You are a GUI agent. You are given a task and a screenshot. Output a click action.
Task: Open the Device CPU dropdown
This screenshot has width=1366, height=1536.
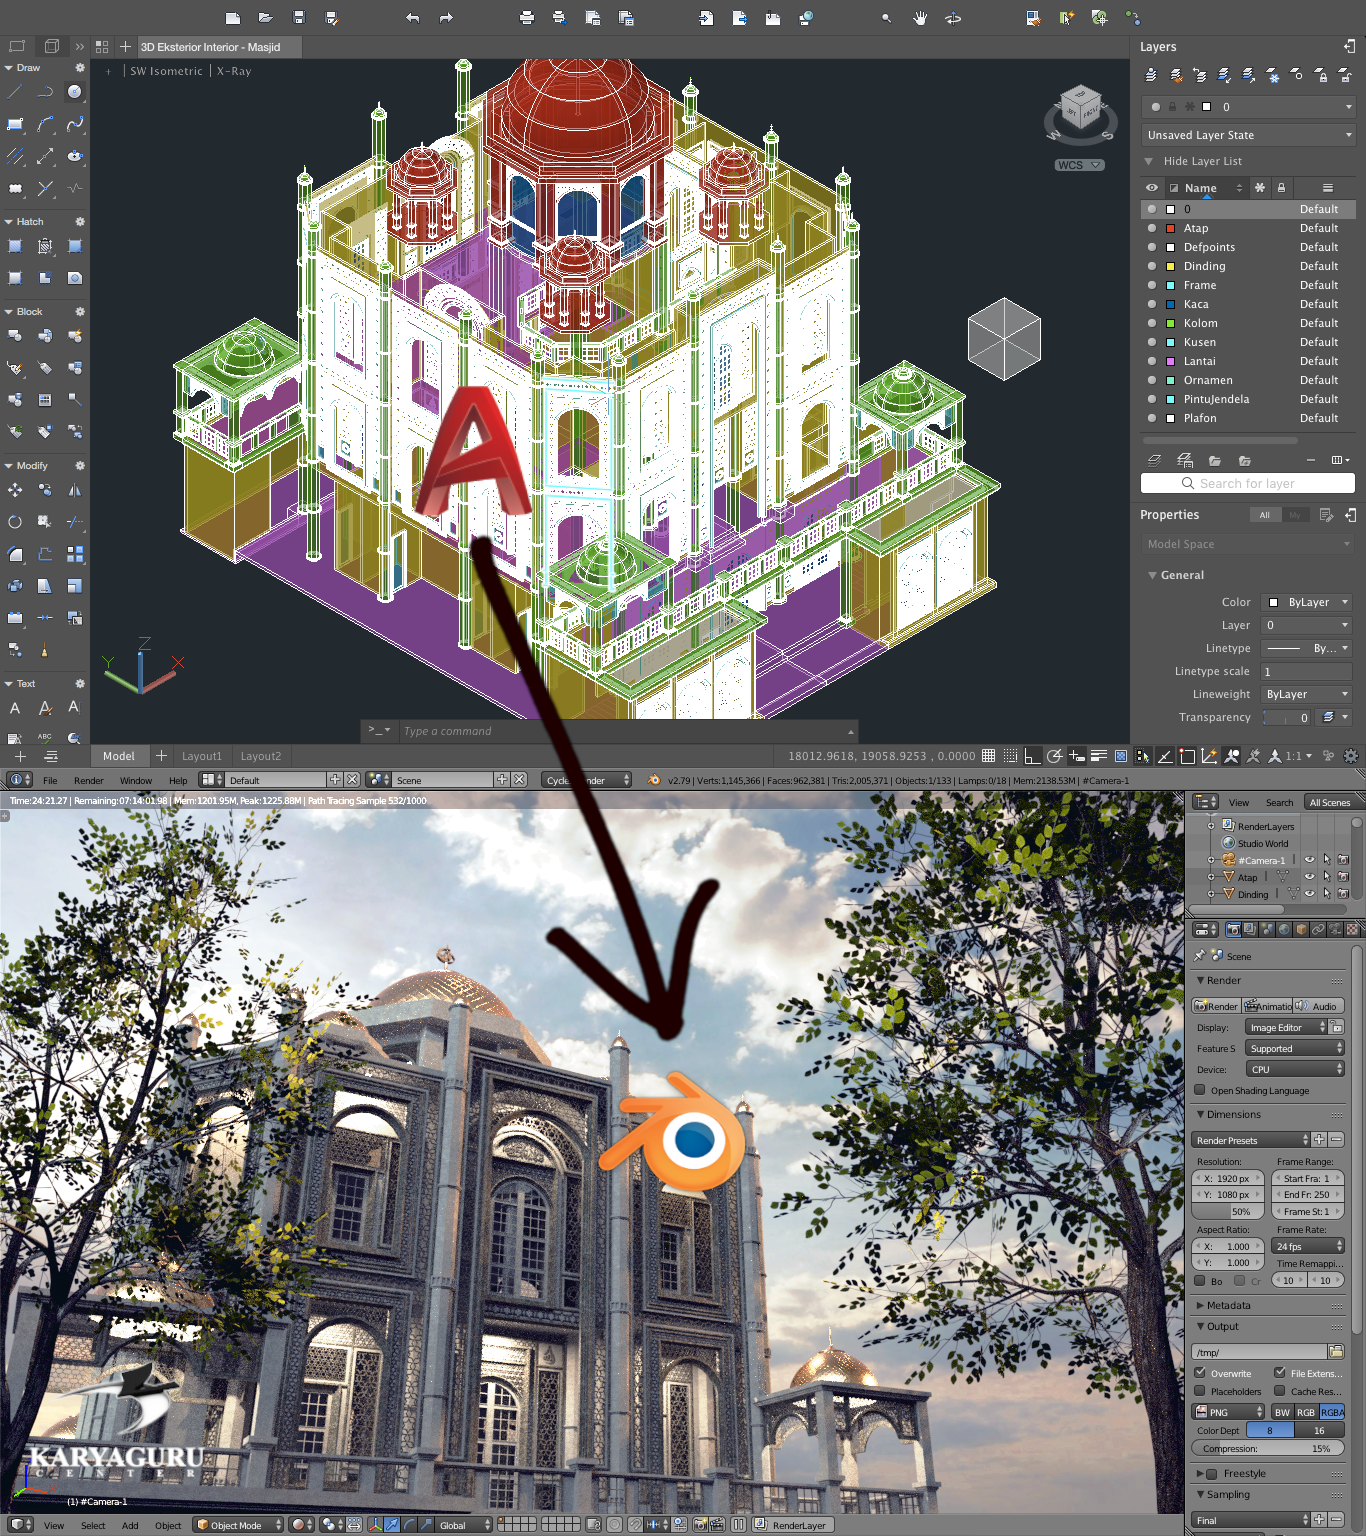tap(1295, 1069)
